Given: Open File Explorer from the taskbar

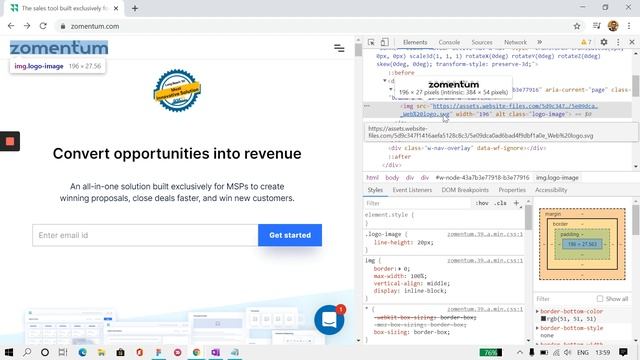Looking at the screenshot, I should pyautogui.click(x=101, y=352).
